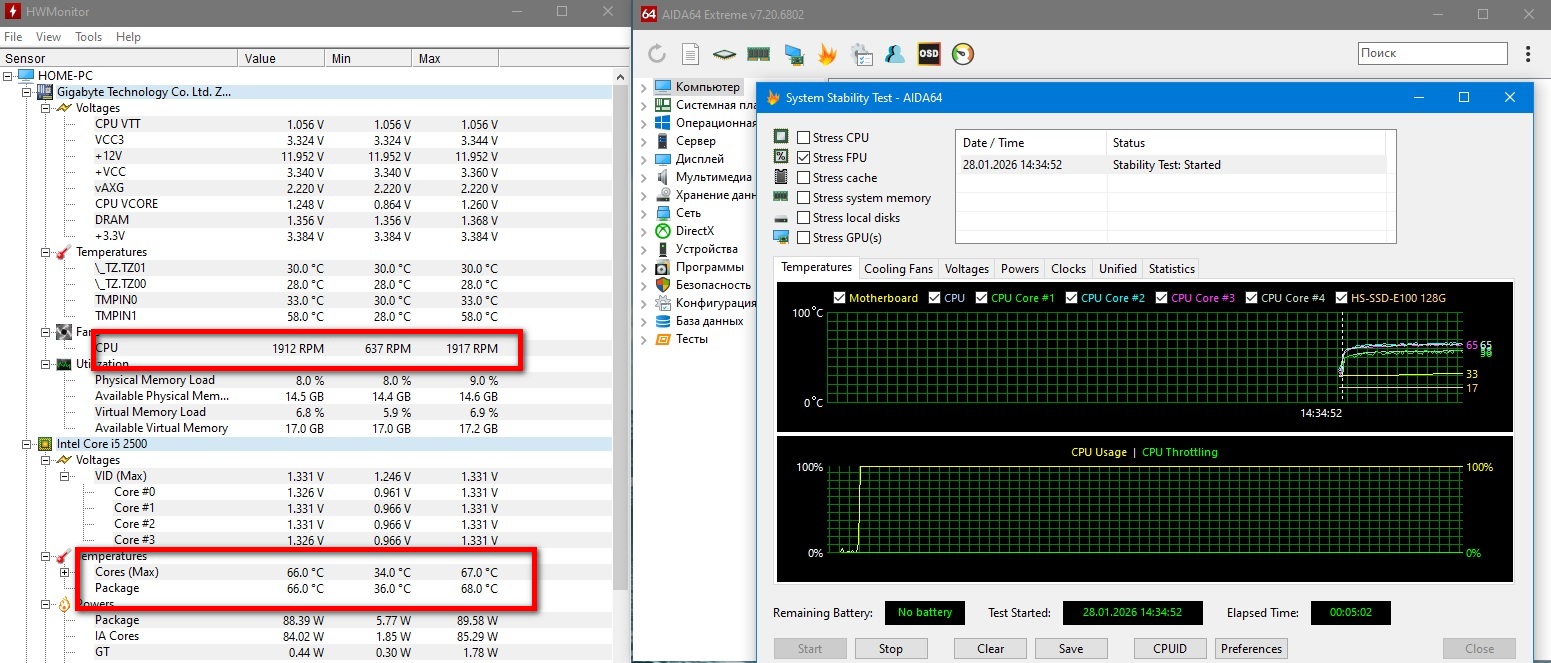Collapse the HOME-PC tree node in HWMonitor
The height and width of the screenshot is (663, 1551).
click(x=9, y=75)
